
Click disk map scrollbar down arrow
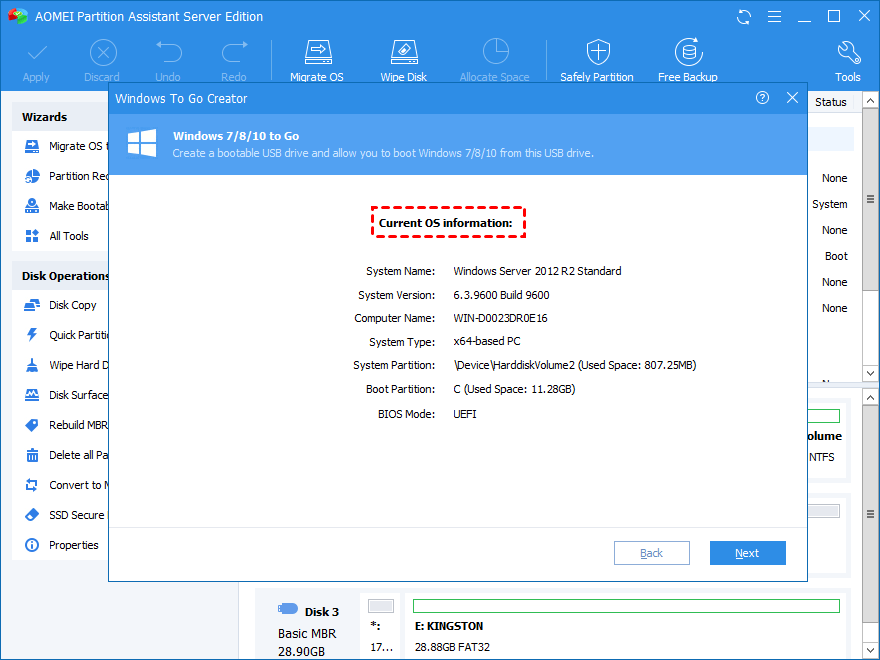click(x=870, y=650)
